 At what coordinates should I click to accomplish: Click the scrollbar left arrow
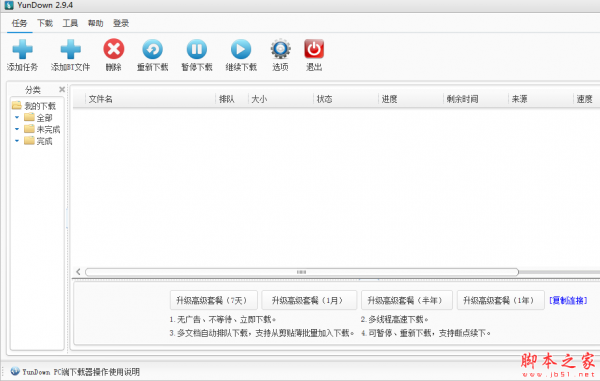tap(78, 272)
